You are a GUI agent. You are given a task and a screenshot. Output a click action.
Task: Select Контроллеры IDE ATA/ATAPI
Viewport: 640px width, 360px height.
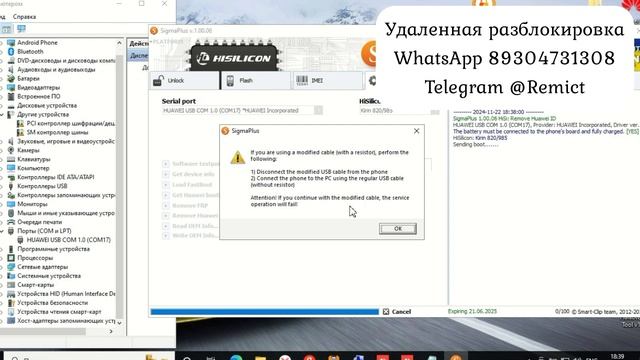pos(56,177)
